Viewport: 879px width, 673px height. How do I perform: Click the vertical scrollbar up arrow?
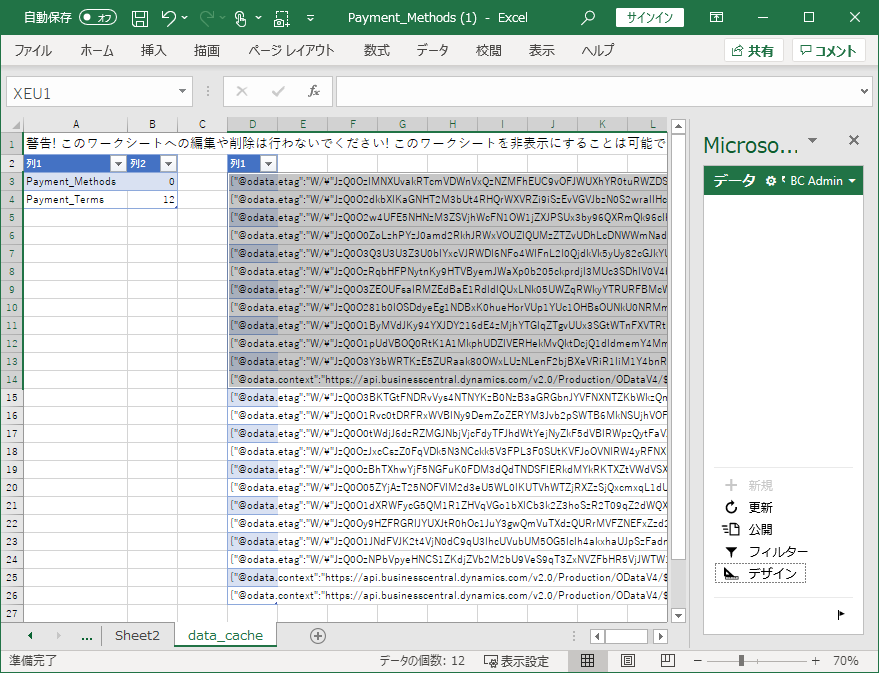(678, 127)
